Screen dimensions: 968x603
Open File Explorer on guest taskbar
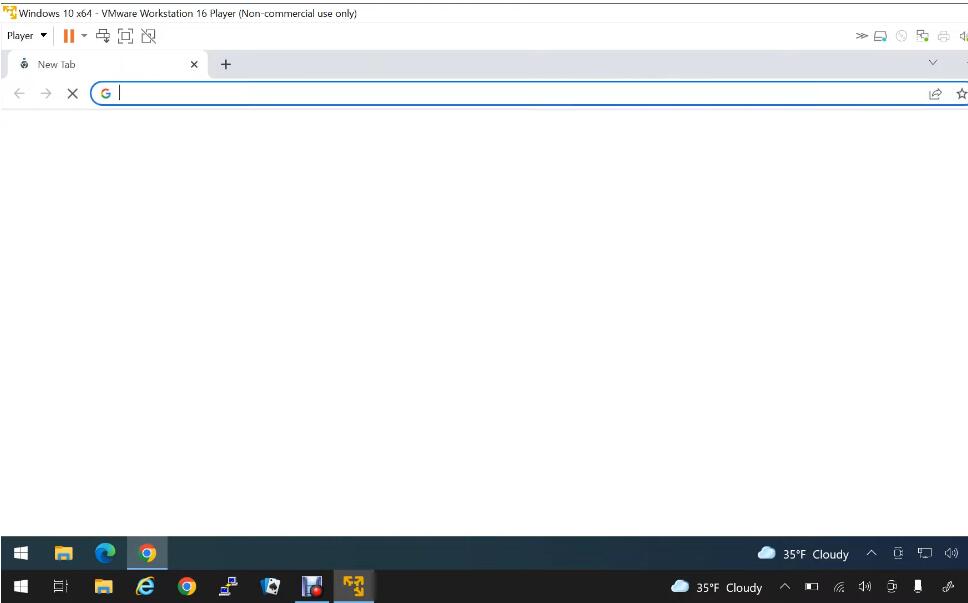tap(64, 553)
